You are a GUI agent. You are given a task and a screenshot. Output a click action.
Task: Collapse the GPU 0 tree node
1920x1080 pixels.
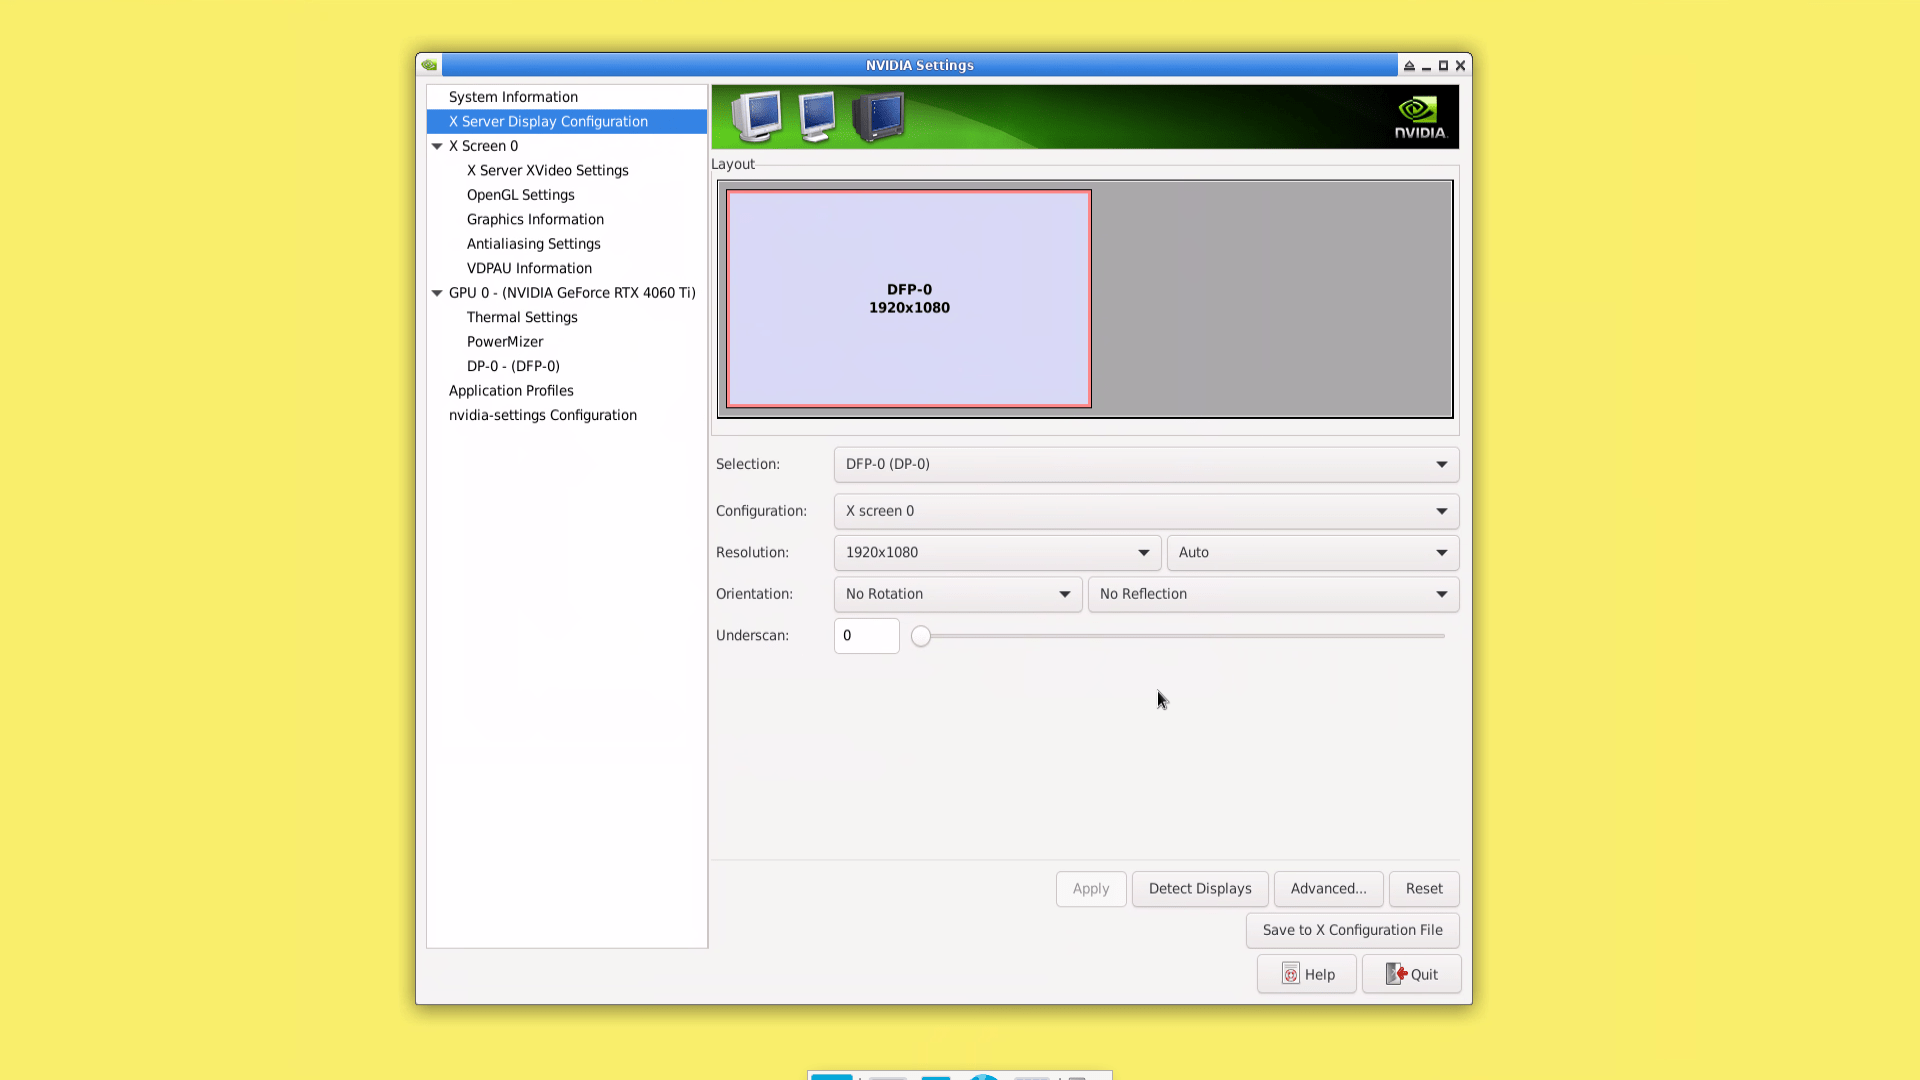pyautogui.click(x=437, y=293)
